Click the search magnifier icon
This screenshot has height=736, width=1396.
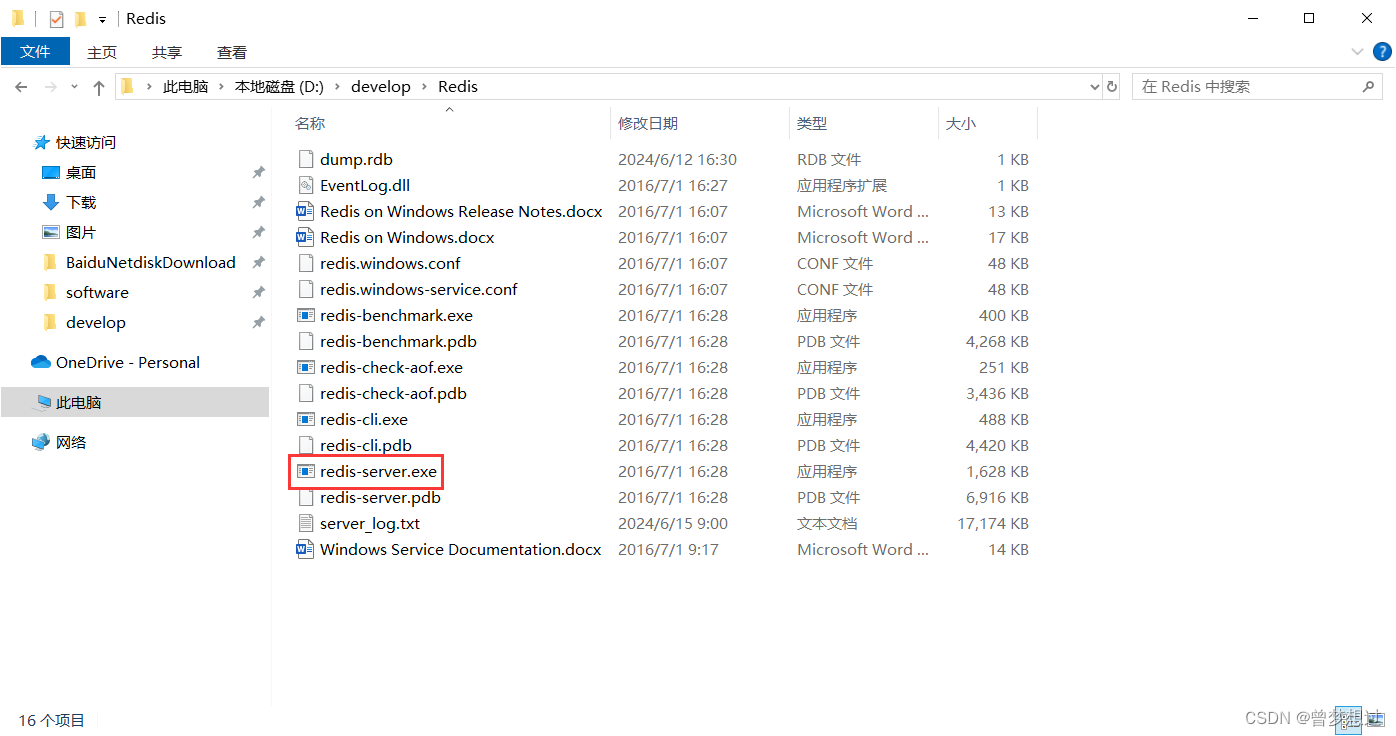pos(1369,87)
